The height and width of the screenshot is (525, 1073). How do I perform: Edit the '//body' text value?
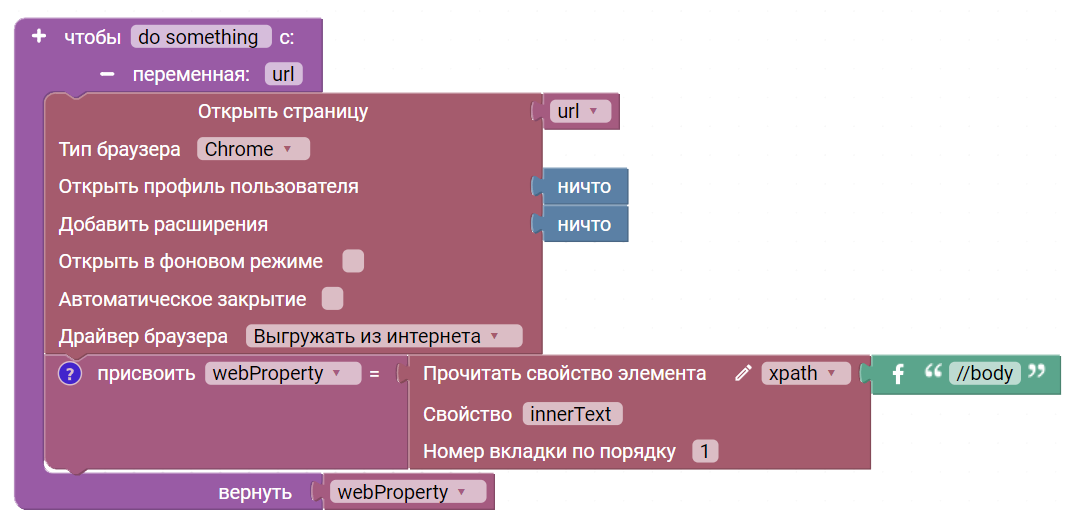coord(985,373)
